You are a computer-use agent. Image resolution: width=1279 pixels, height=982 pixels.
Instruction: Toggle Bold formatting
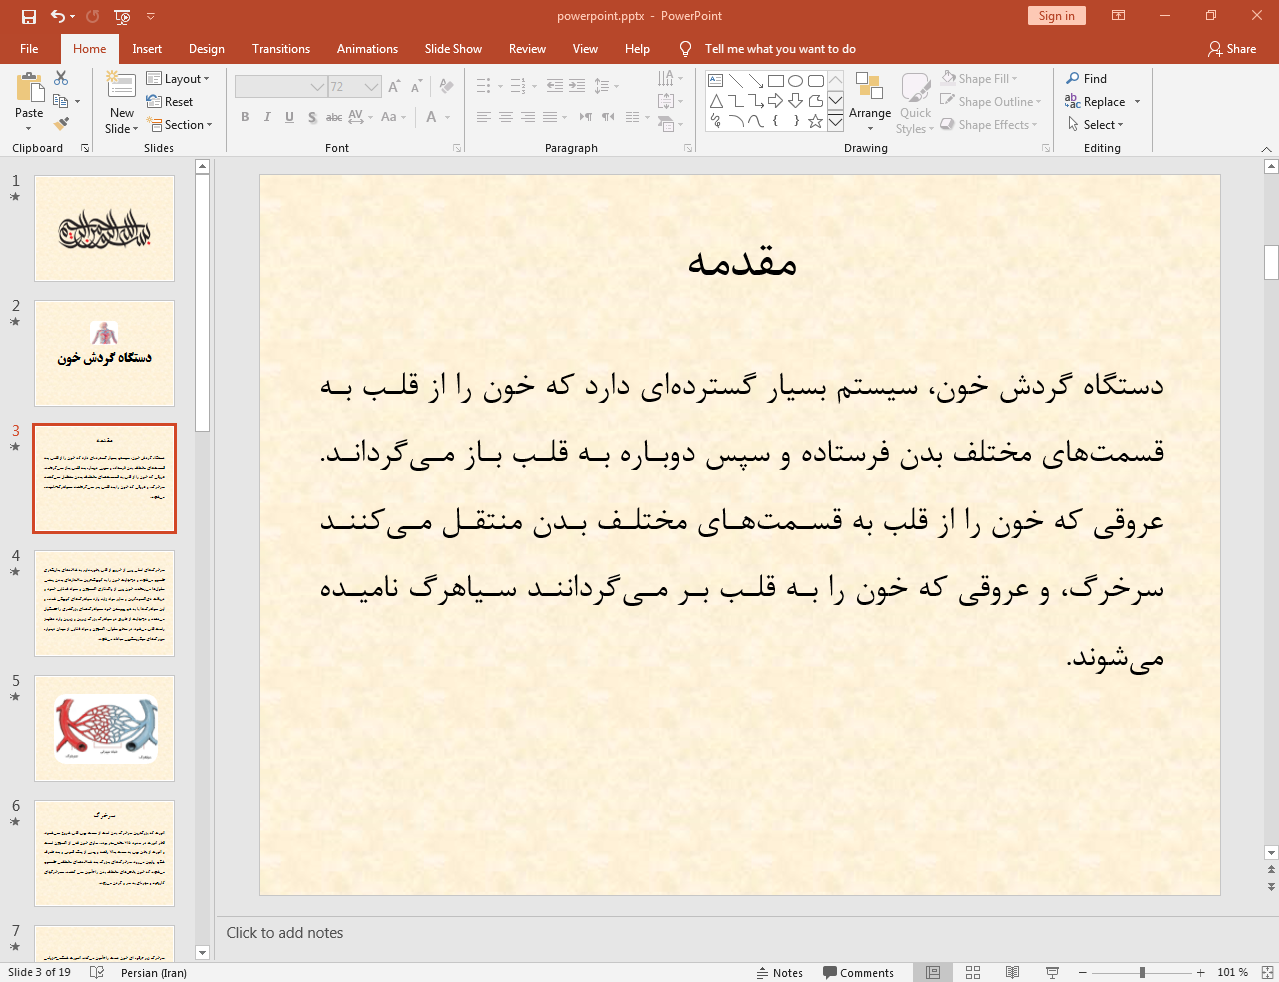coord(245,117)
